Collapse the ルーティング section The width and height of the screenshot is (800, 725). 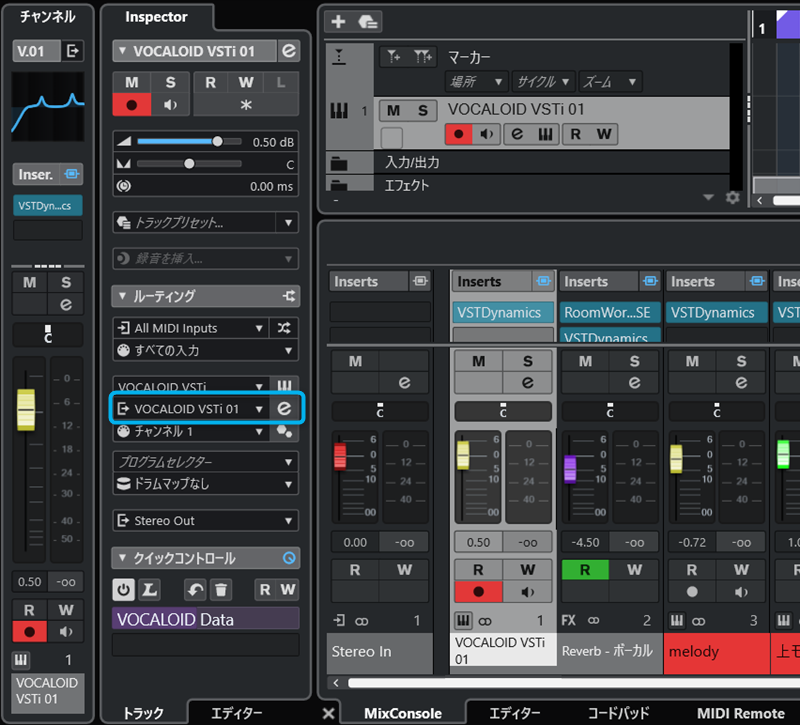tap(122, 296)
